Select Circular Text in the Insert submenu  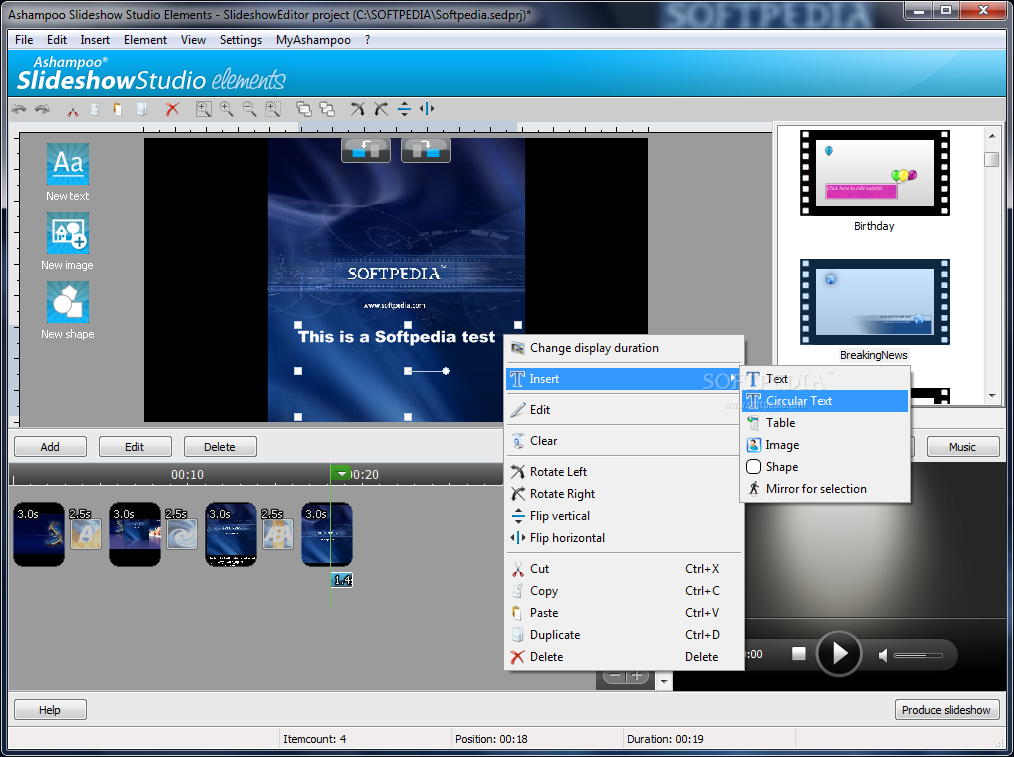pos(825,401)
